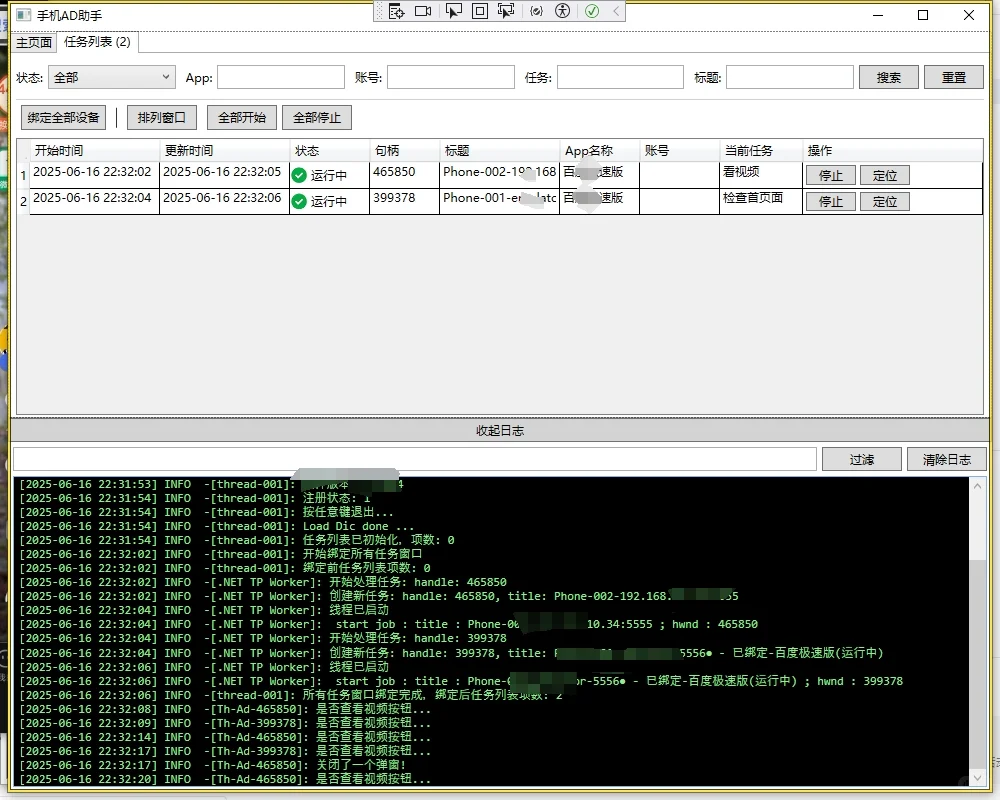This screenshot has width=1000, height=800.
Task: Activate the Select Element cursor tool
Action: (453, 11)
